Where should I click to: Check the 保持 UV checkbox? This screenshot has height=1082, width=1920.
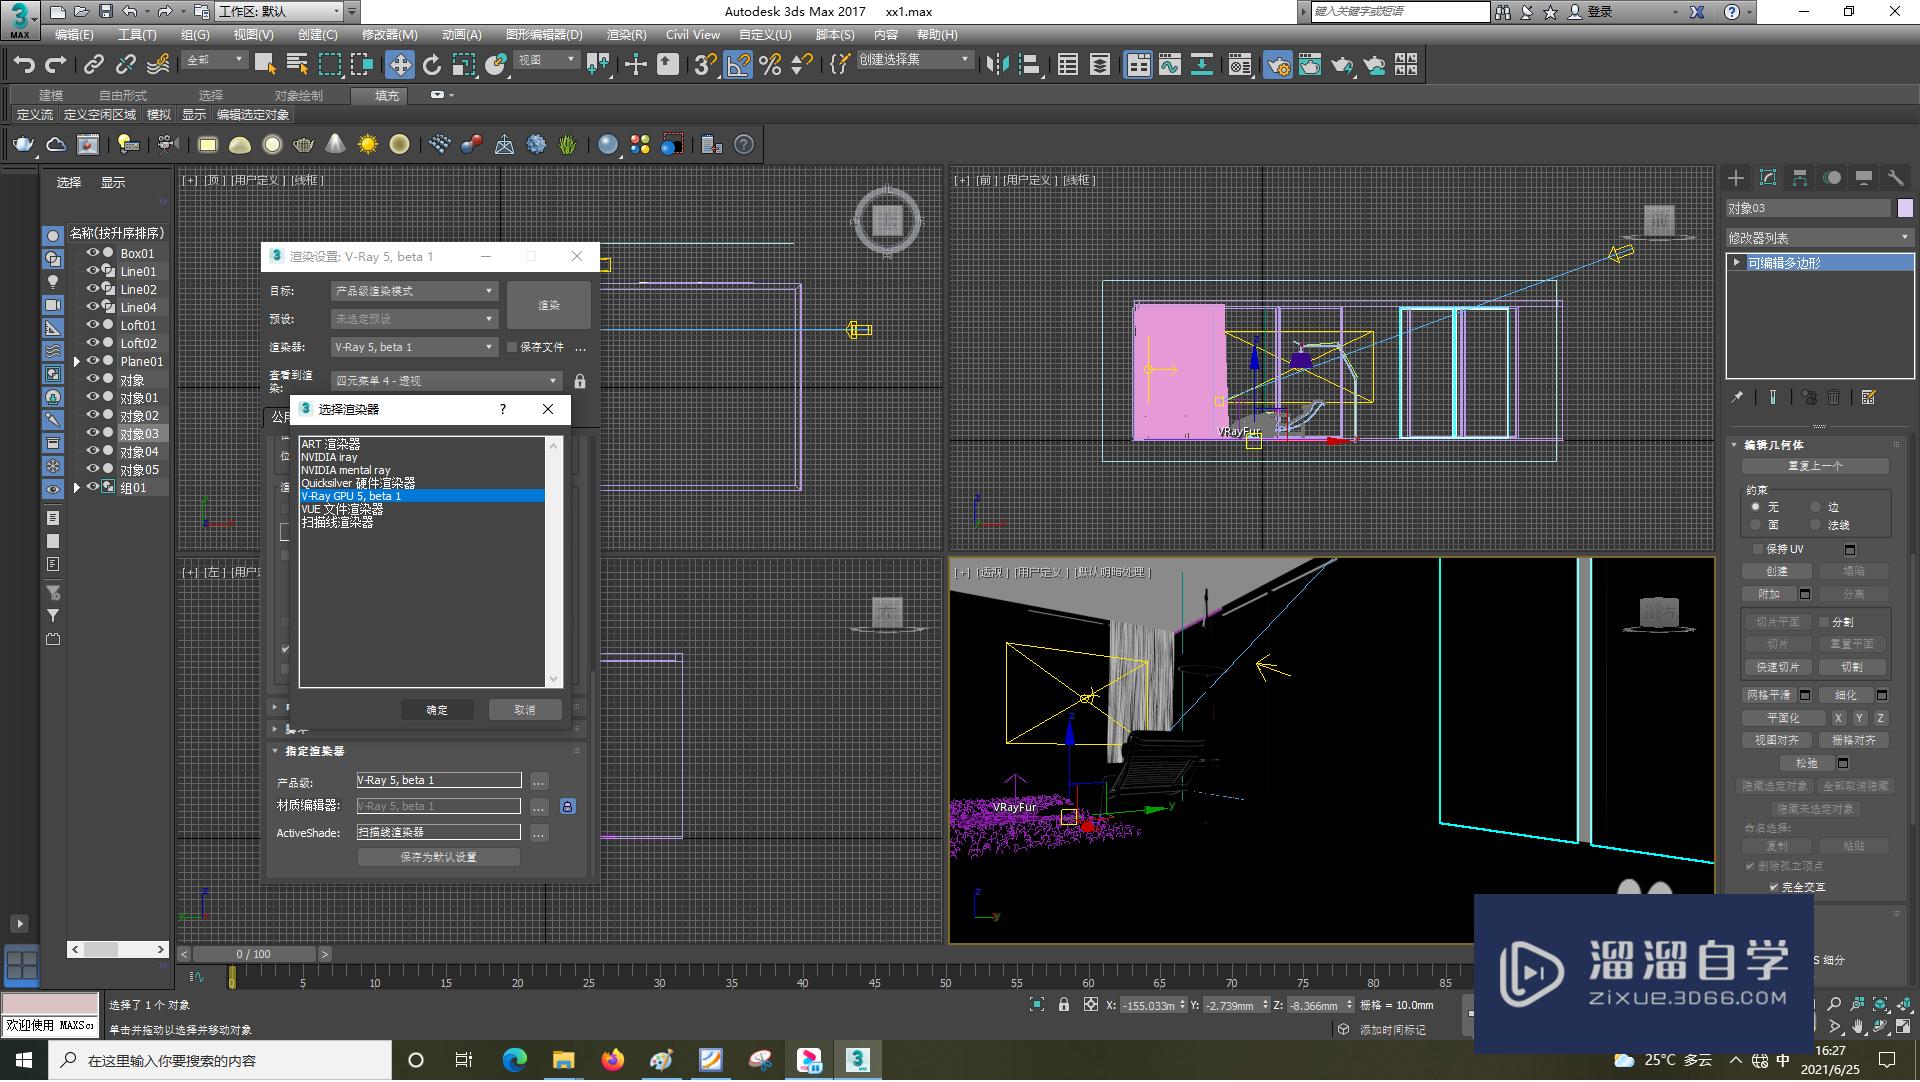click(1758, 549)
